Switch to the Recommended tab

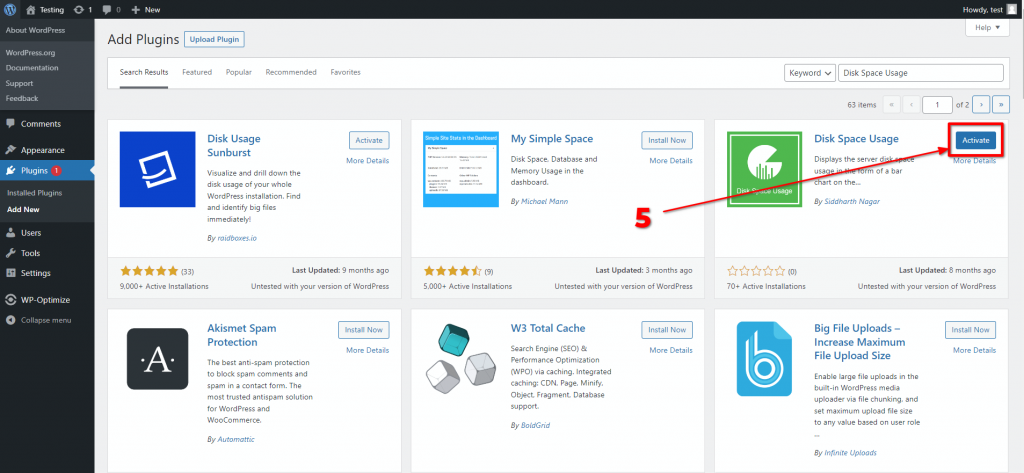coord(291,73)
